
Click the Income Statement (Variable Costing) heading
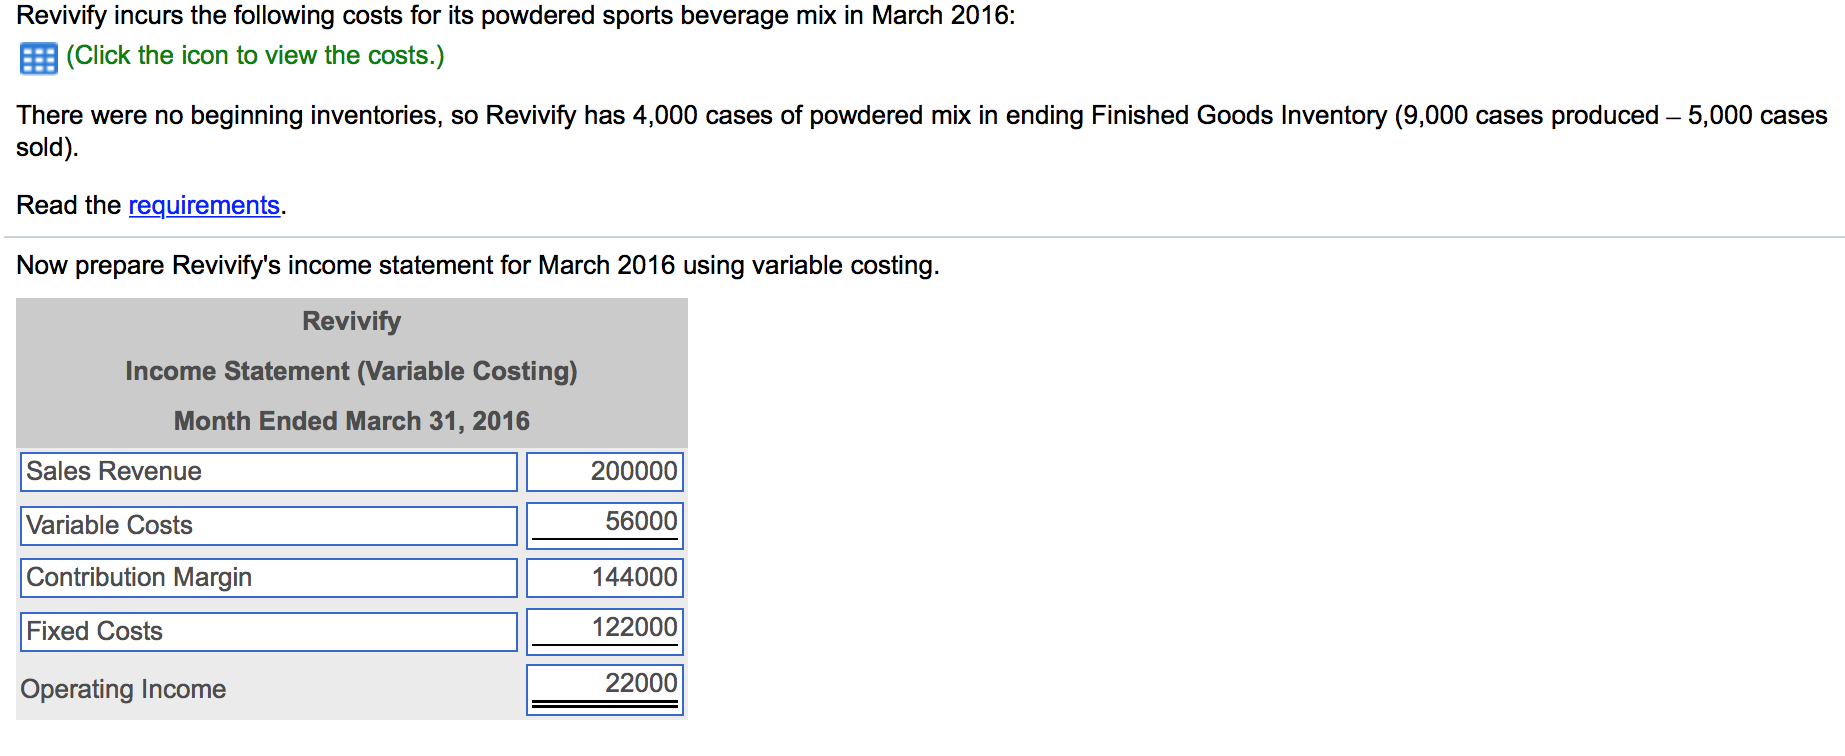coord(351,371)
